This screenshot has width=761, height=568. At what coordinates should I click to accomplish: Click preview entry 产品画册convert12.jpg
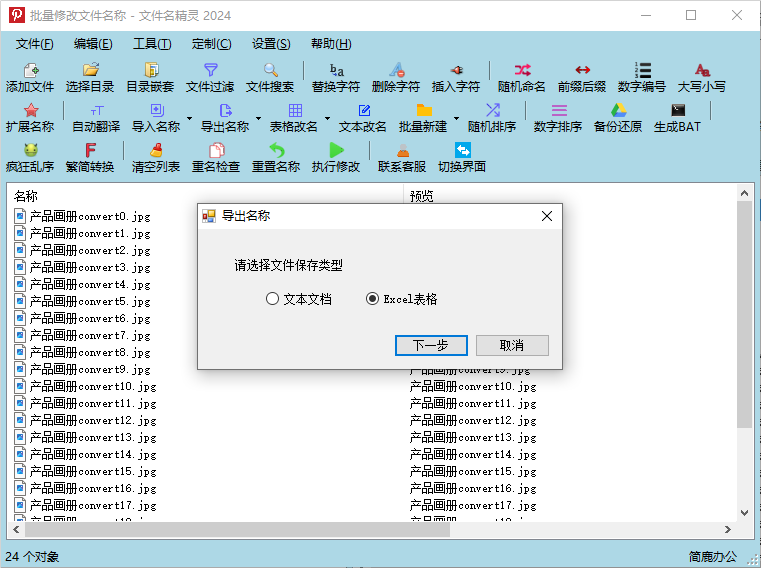(473, 420)
